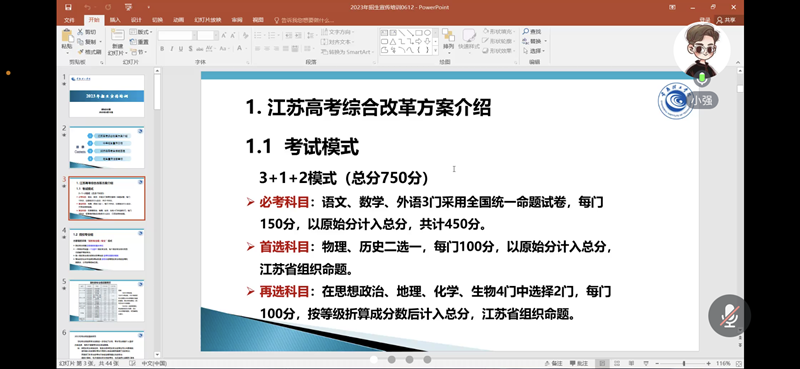The width and height of the screenshot is (800, 369).
Task: Expand the shapes gallery more arrow
Action: click(435, 51)
